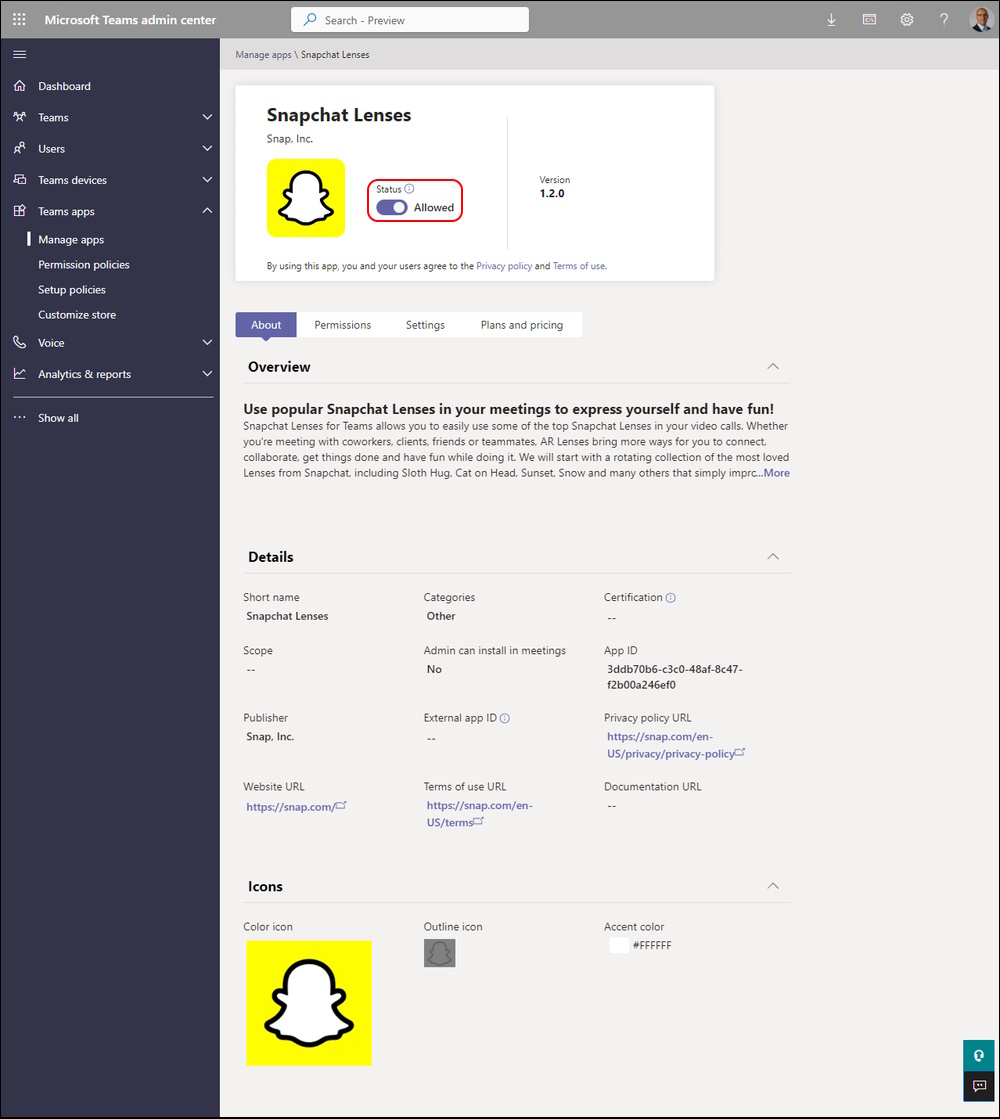The image size is (1000, 1119).
Task: Open Customize store in sidebar
Action: (77, 315)
